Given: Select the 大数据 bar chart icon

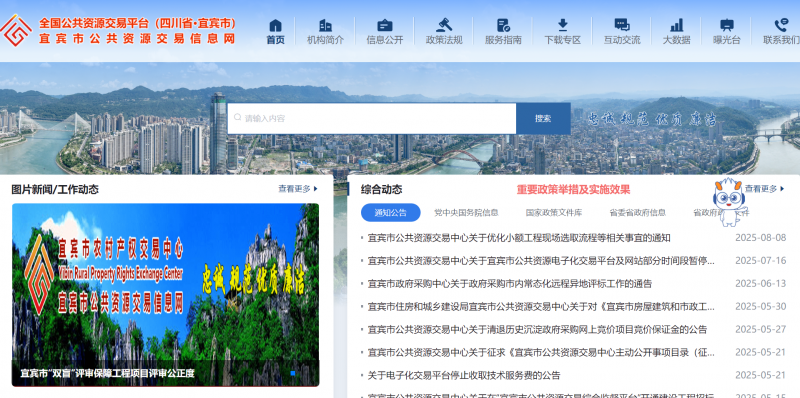Looking at the screenshot, I should click(x=677, y=25).
